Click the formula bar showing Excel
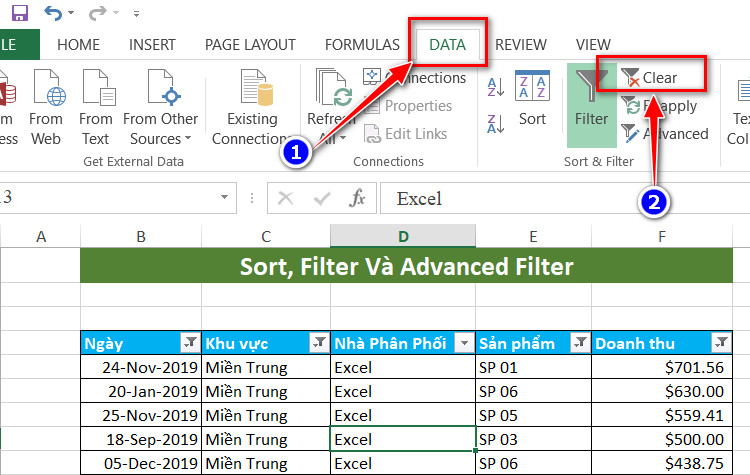 [564, 198]
